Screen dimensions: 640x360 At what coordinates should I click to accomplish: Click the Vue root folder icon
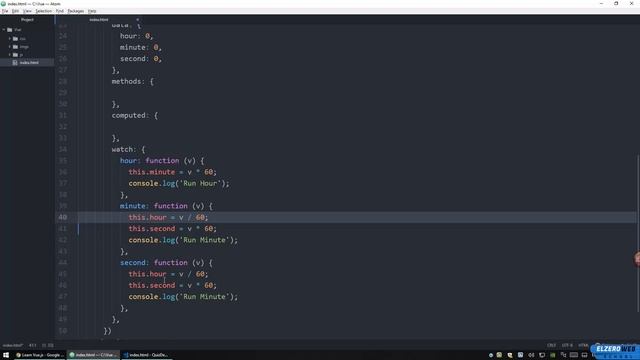[x=10, y=30]
